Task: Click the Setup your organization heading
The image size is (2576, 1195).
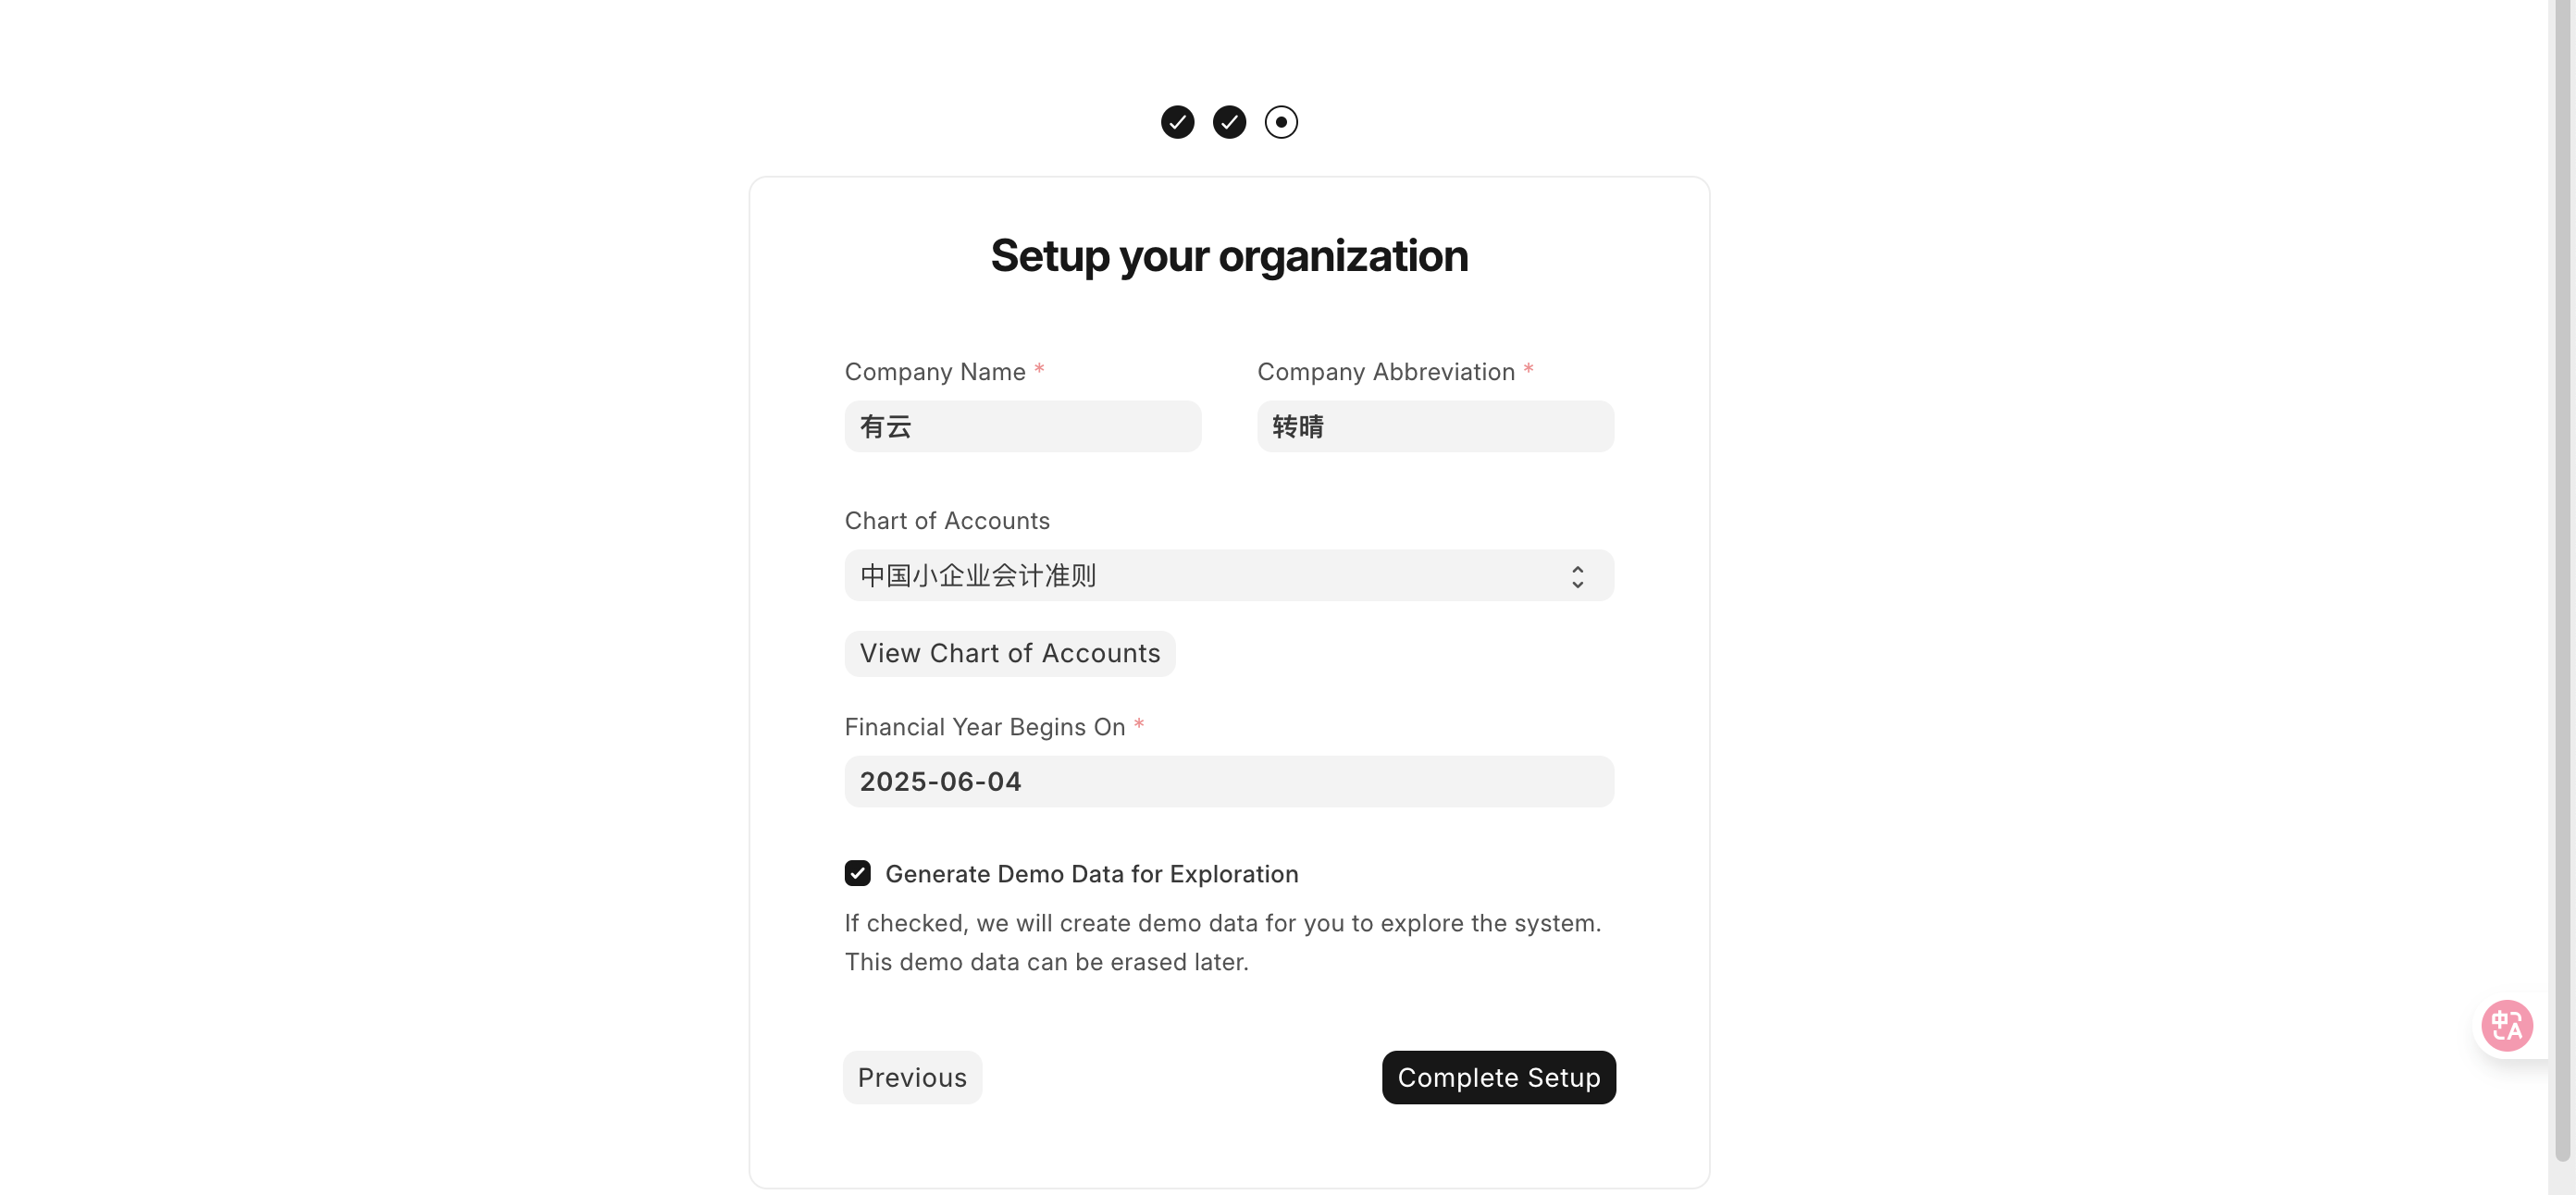Action: (1229, 256)
